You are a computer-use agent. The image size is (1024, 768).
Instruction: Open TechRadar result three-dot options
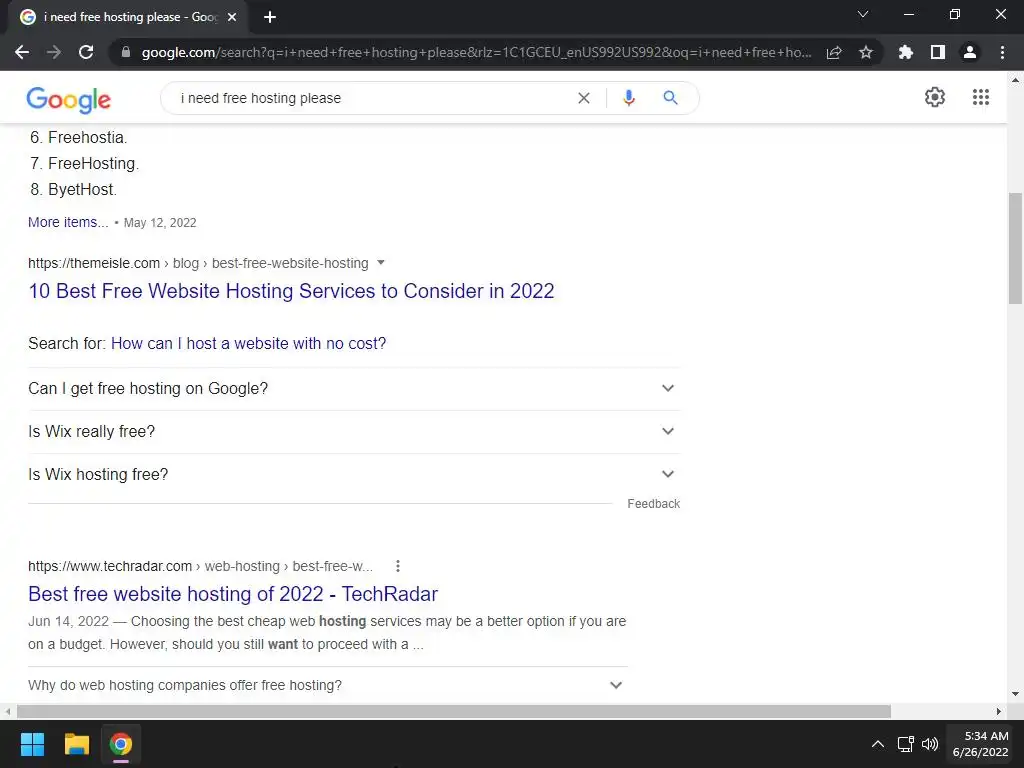(x=398, y=566)
